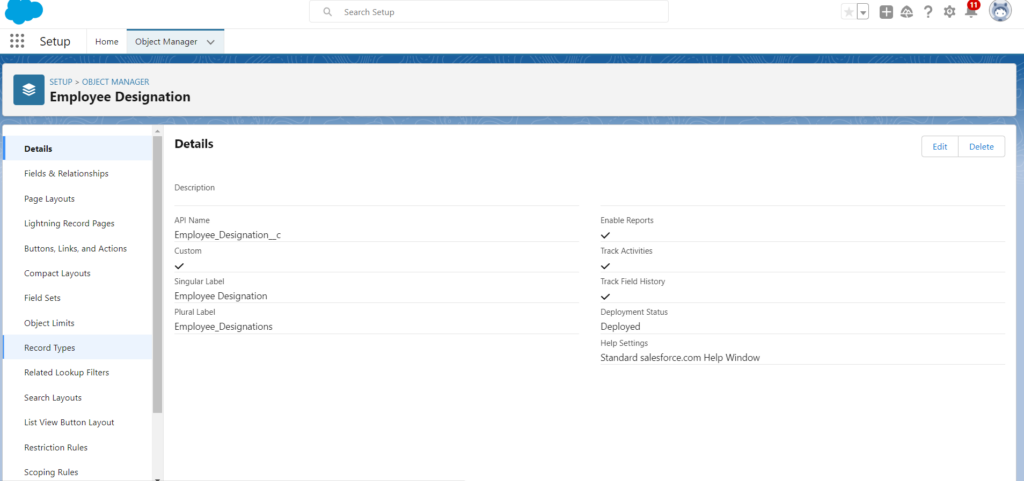The image size is (1024, 481).
Task: Open Page Layouts section
Action: click(78, 198)
